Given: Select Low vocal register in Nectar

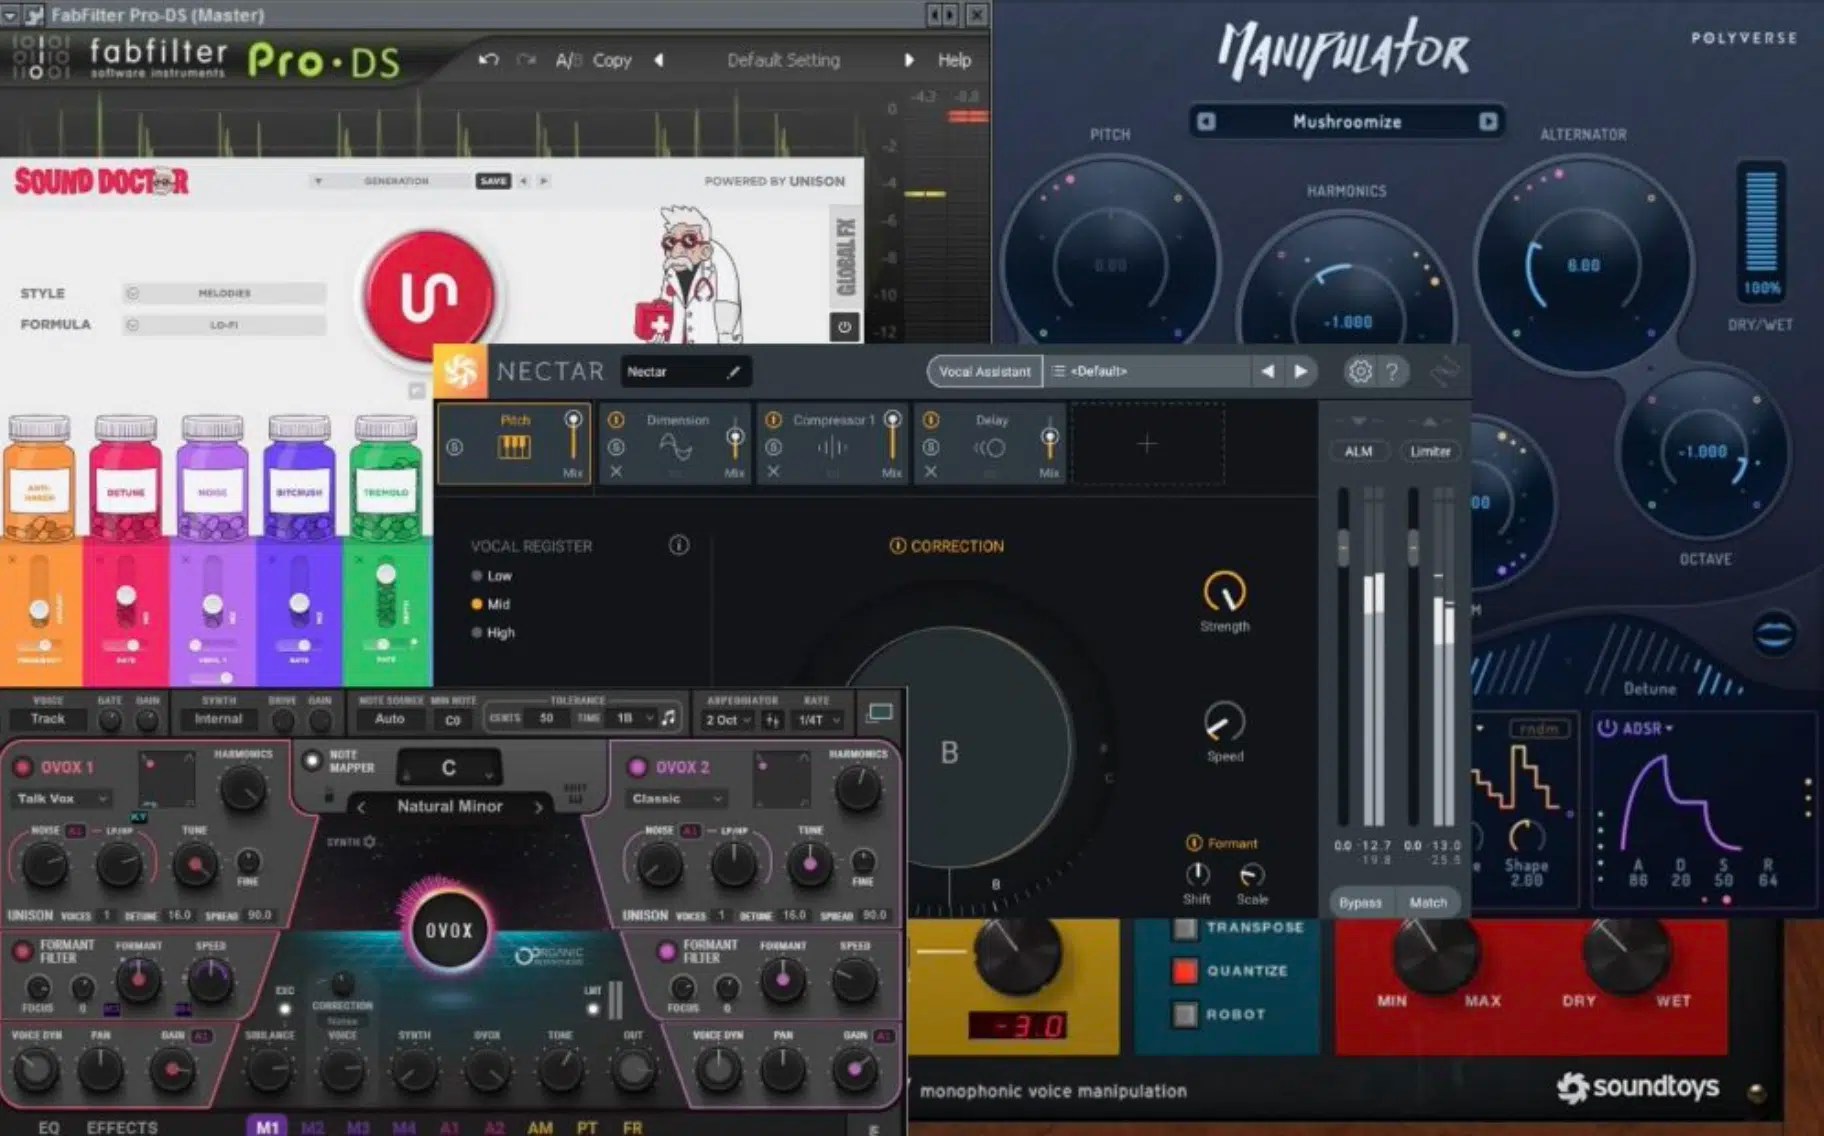Looking at the screenshot, I should coord(492,576).
